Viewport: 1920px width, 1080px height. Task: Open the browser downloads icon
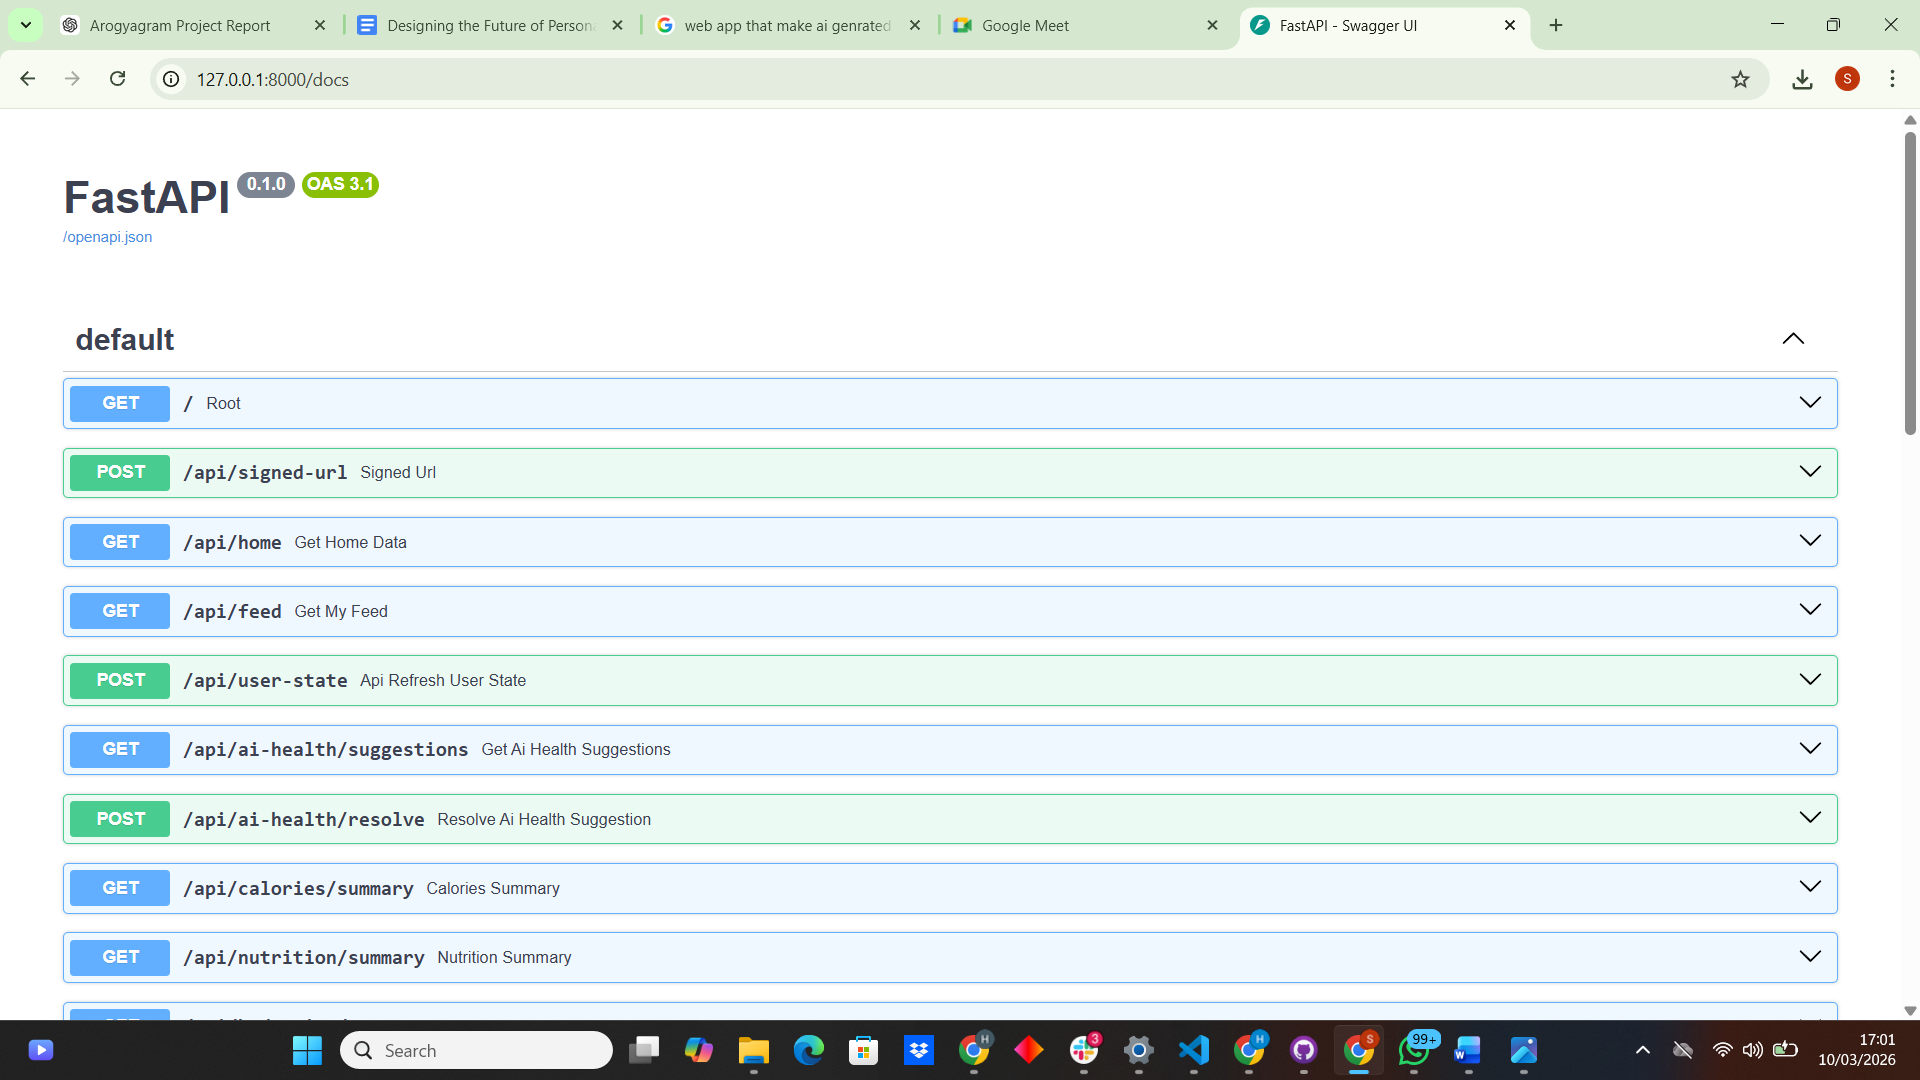(1802, 79)
